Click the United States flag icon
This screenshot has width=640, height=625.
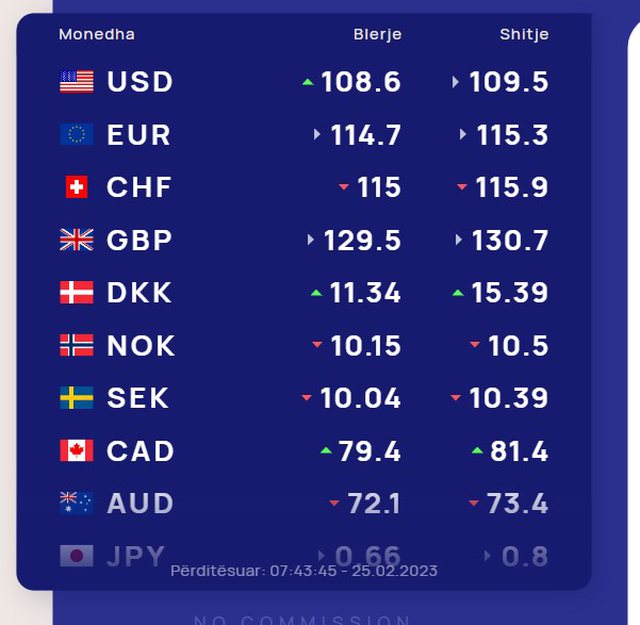coord(76,82)
